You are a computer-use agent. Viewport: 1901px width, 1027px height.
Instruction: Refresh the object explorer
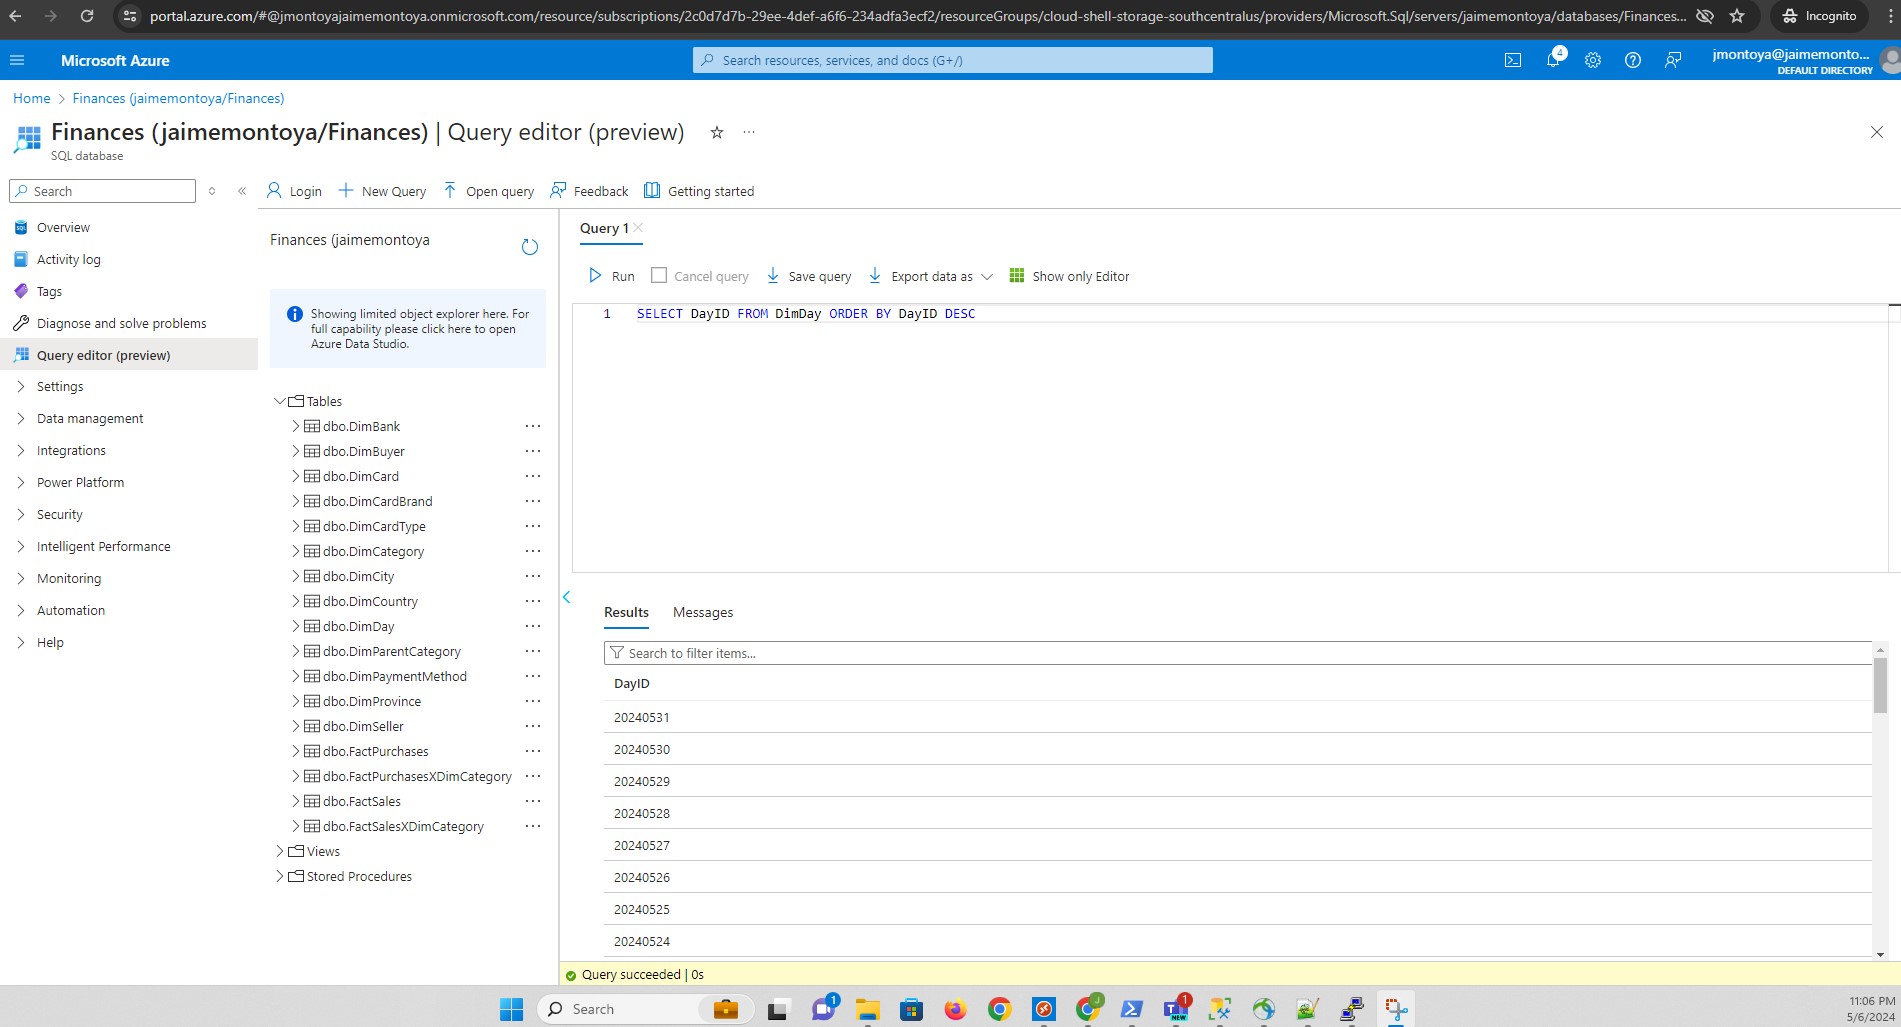530,247
